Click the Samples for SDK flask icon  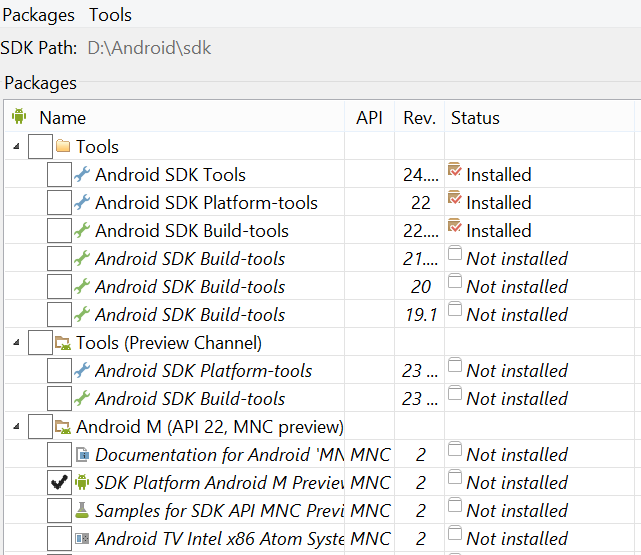[82, 510]
